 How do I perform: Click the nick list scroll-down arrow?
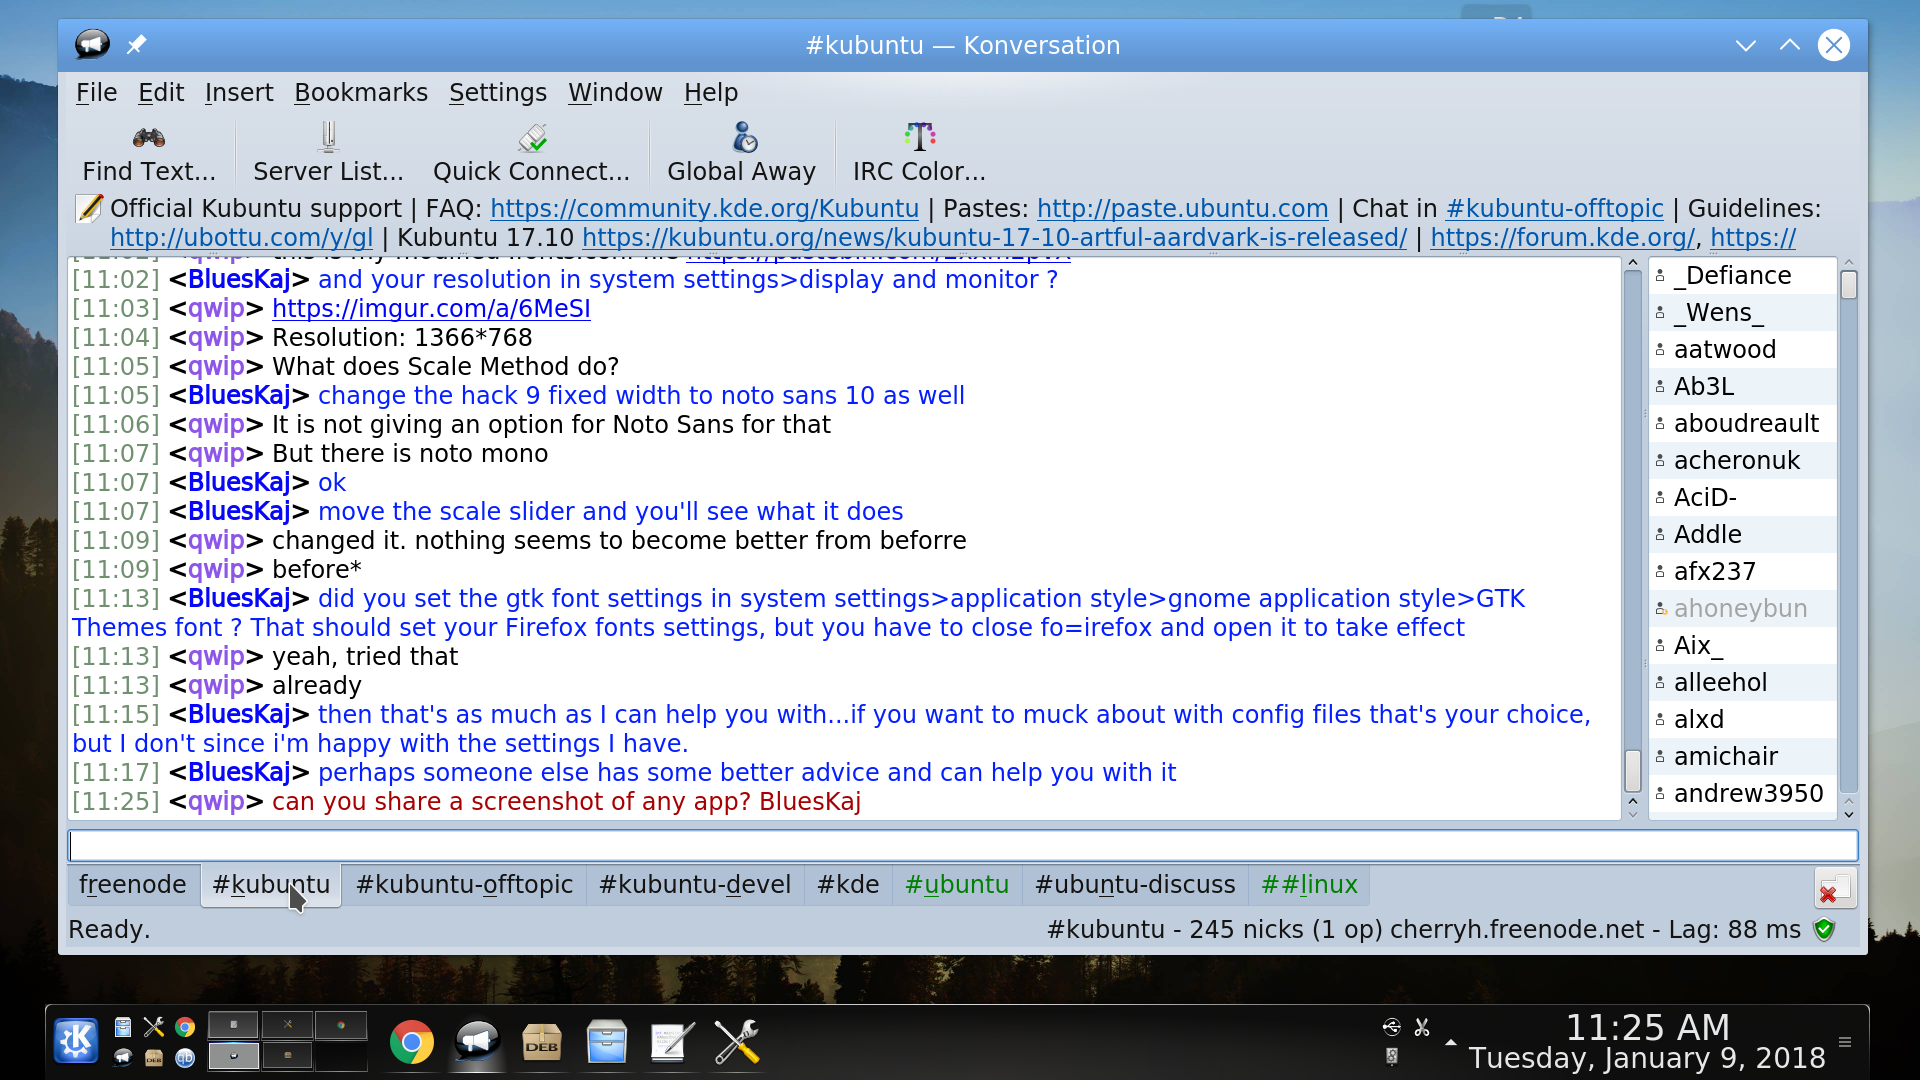(1849, 813)
